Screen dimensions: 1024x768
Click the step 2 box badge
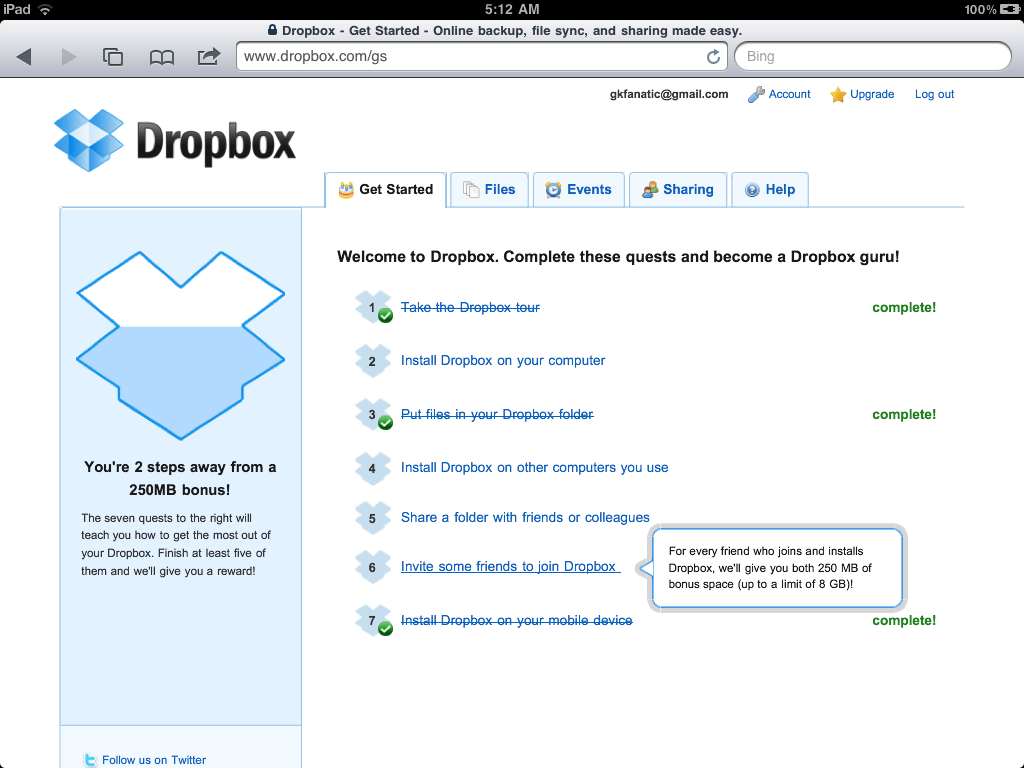(371, 361)
